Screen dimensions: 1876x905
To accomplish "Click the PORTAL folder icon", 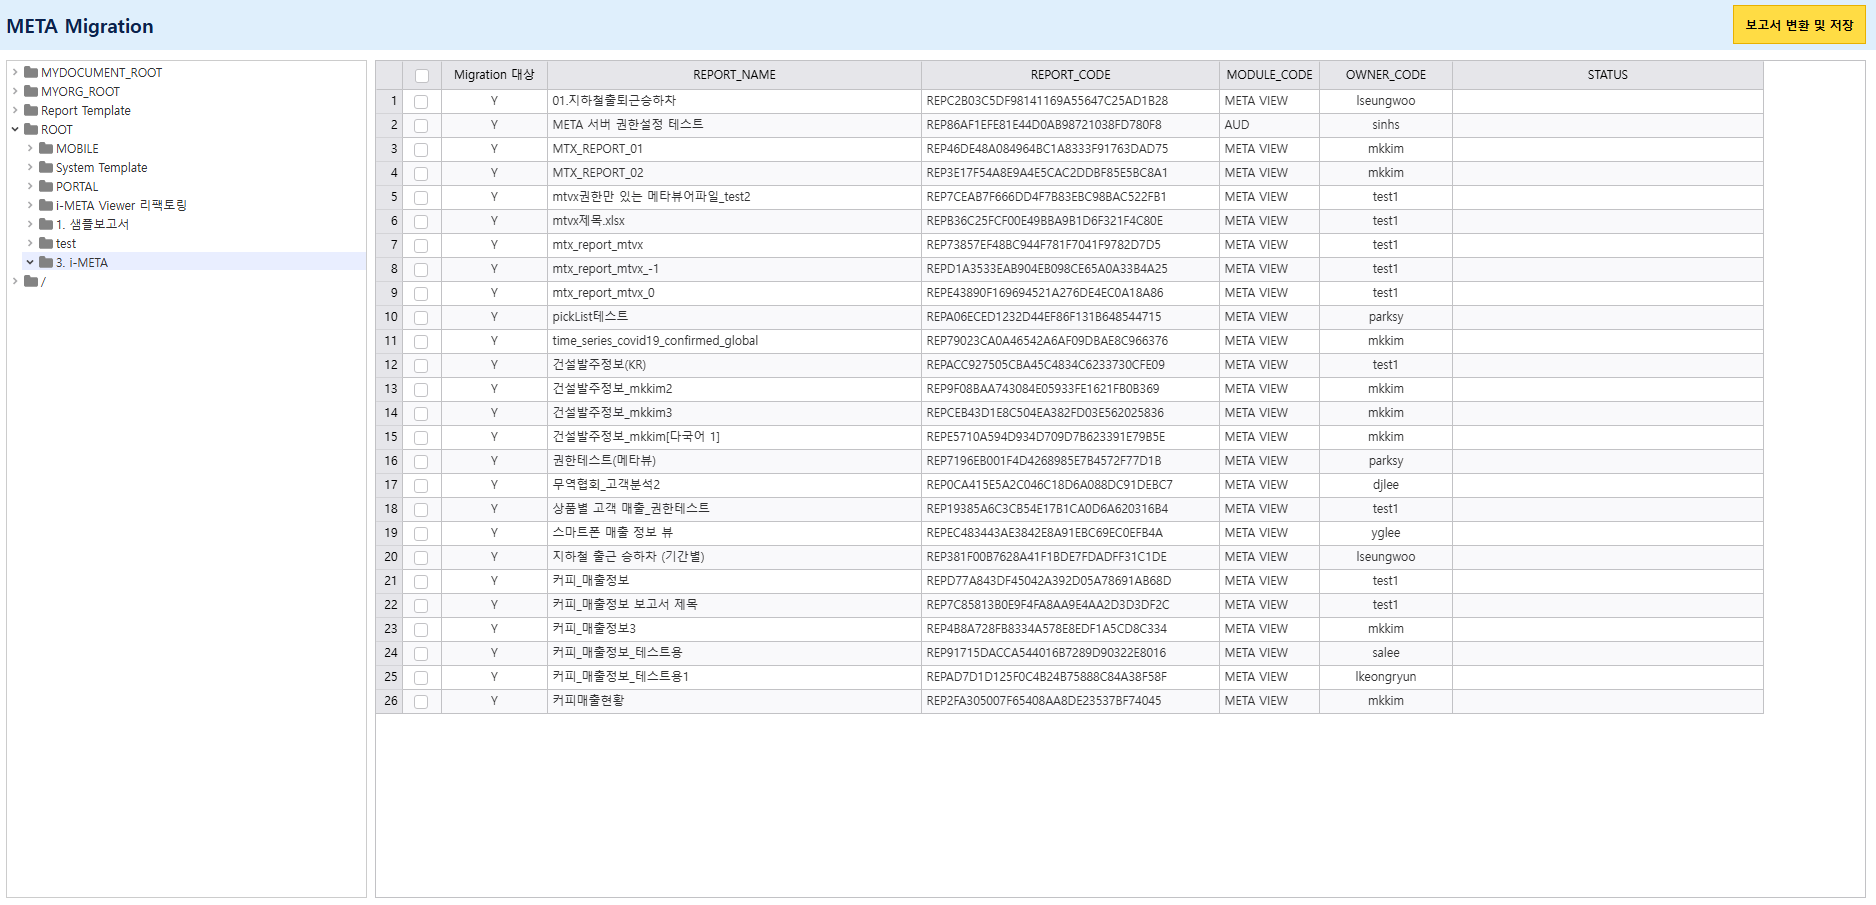I will 46,186.
